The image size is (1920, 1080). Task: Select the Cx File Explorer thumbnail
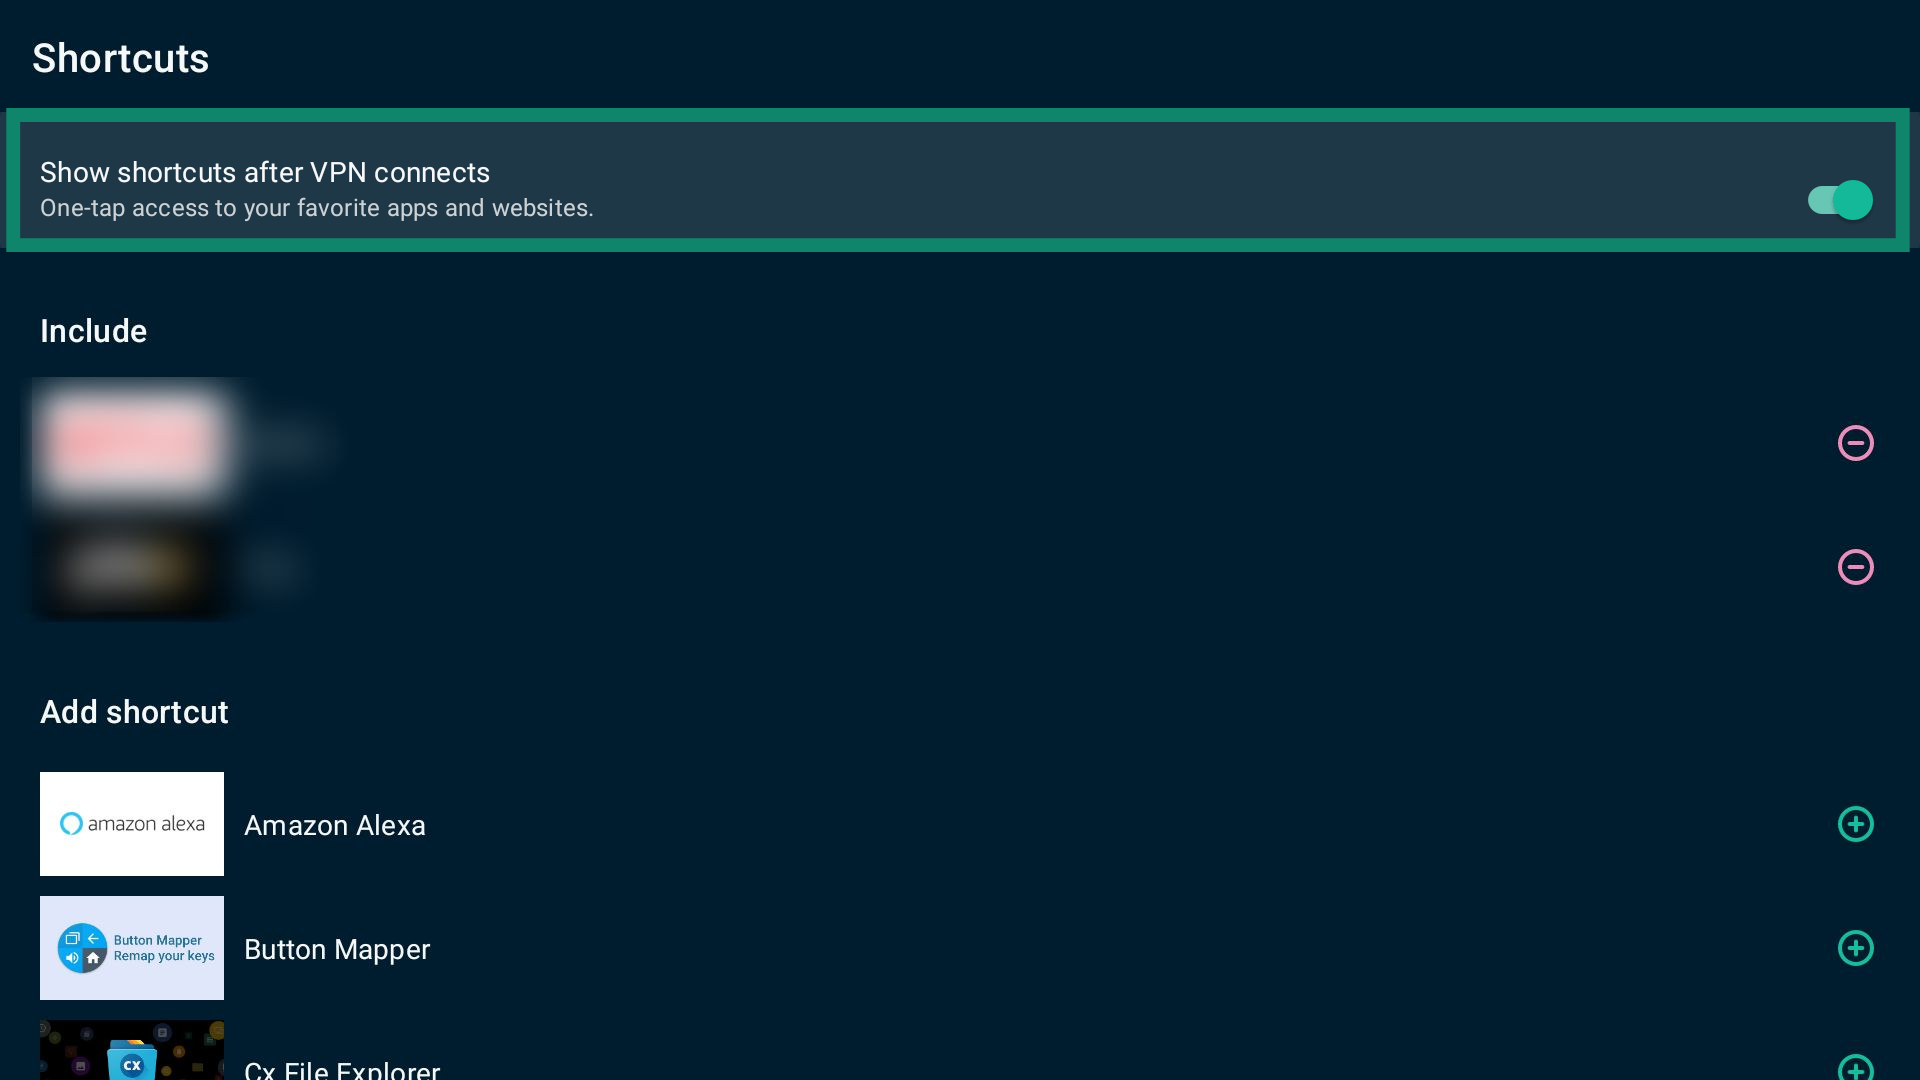[x=132, y=1050]
